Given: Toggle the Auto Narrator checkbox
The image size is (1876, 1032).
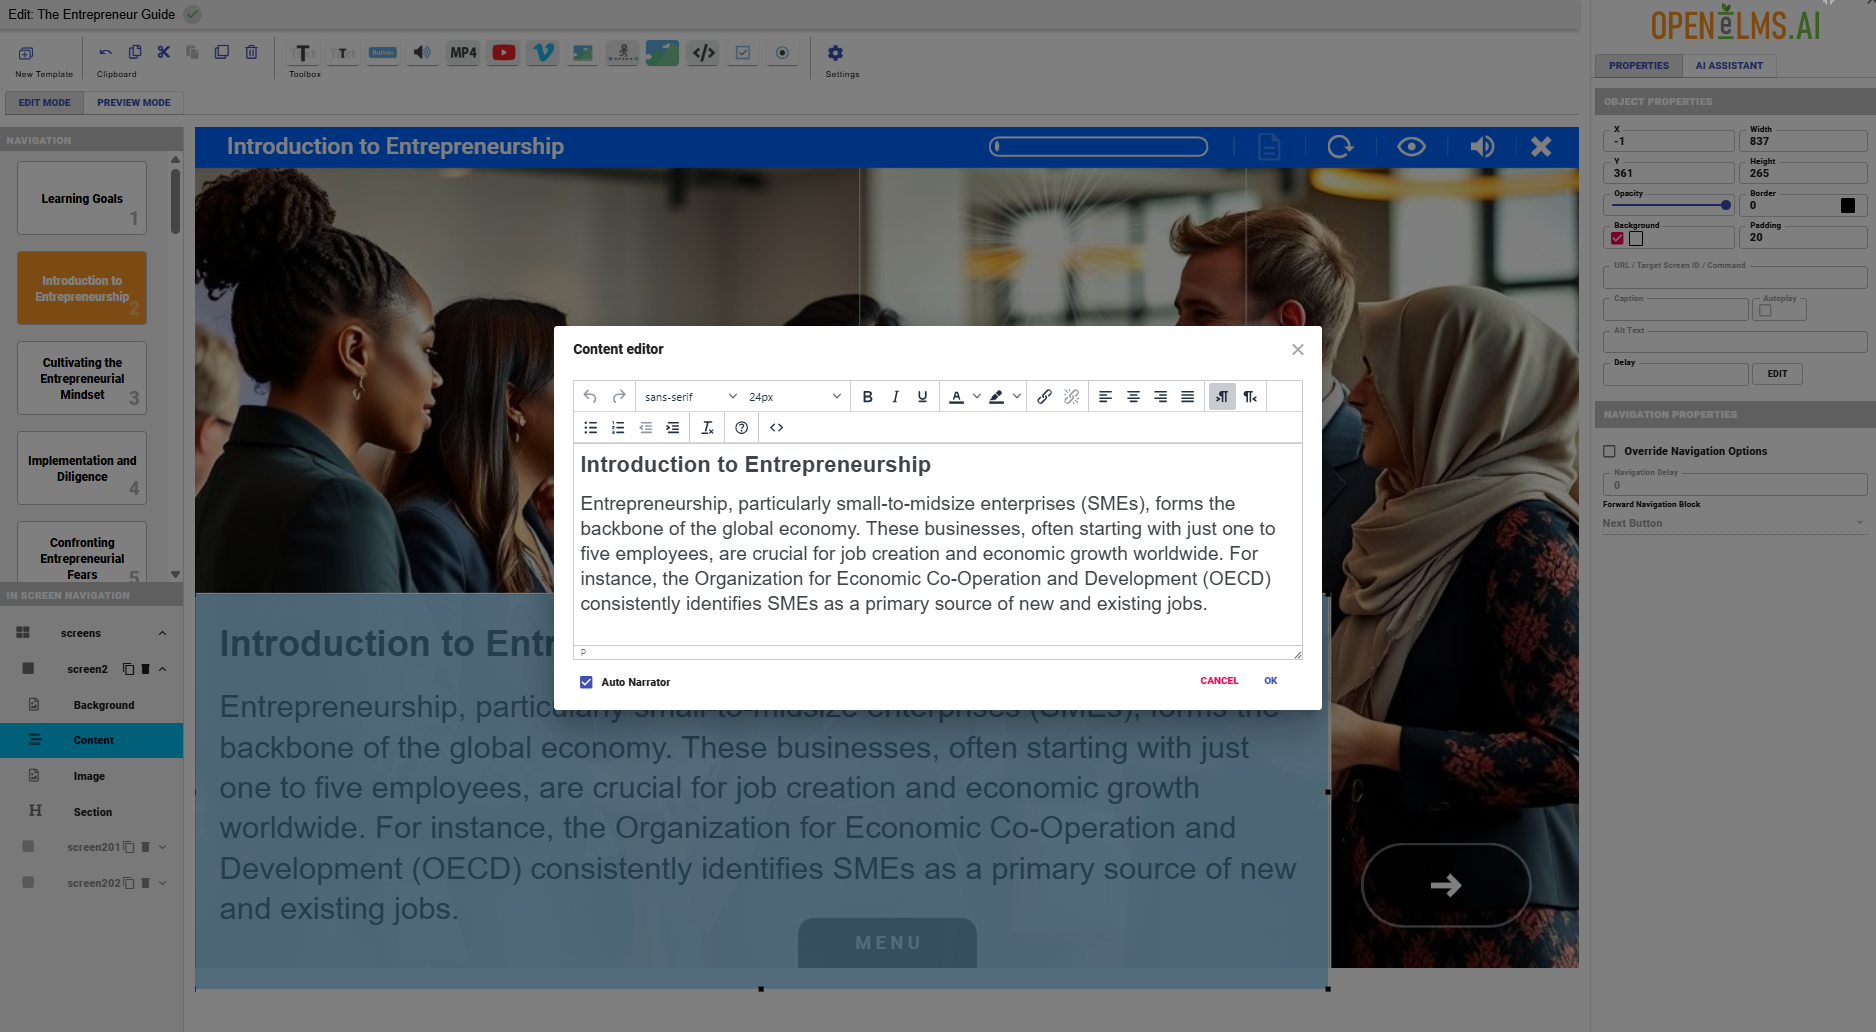Looking at the screenshot, I should click(586, 682).
